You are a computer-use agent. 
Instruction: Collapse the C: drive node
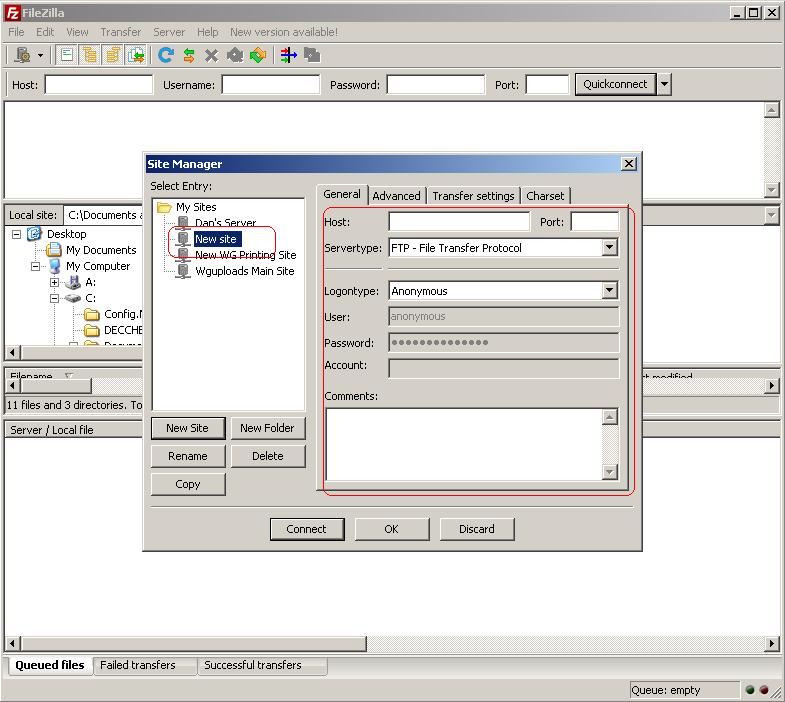click(54, 298)
